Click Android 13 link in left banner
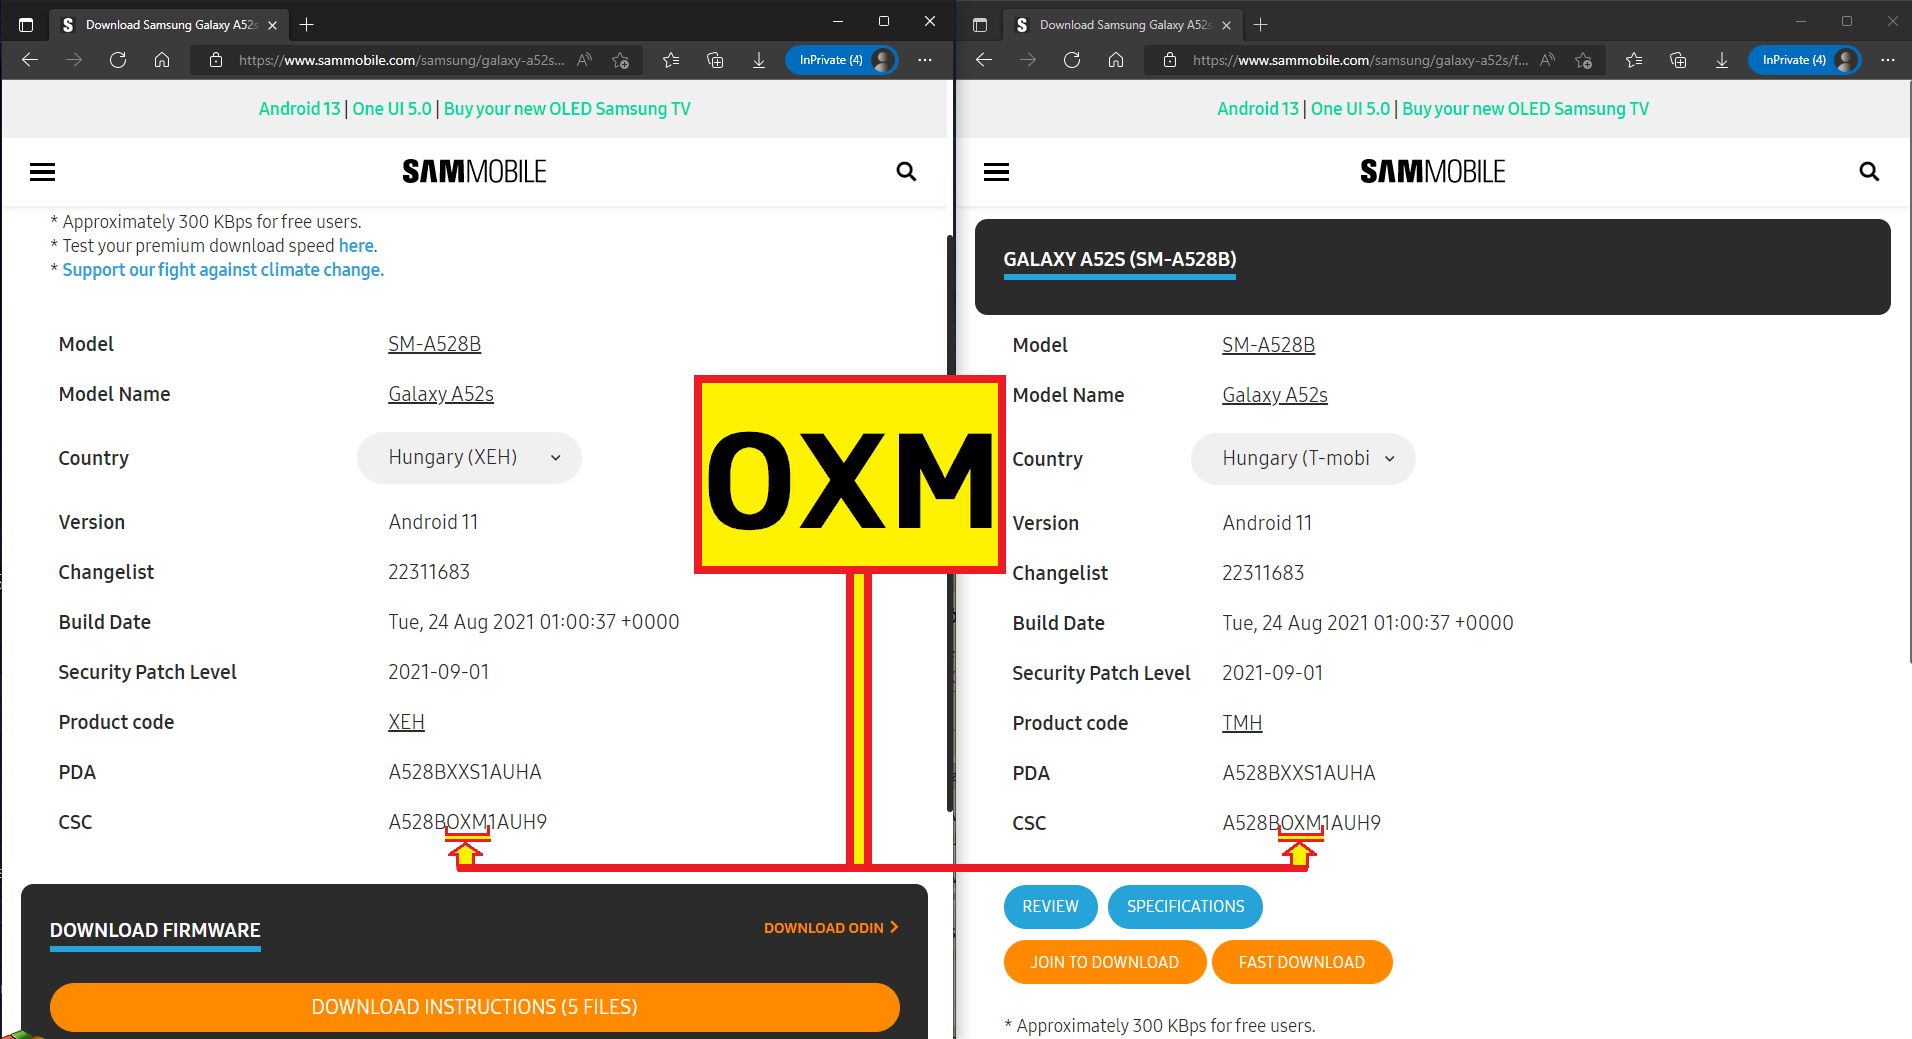 299,109
